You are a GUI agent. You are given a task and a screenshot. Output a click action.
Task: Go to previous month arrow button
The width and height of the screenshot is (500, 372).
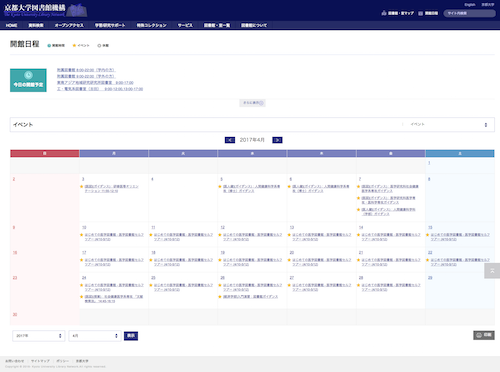coord(230,140)
